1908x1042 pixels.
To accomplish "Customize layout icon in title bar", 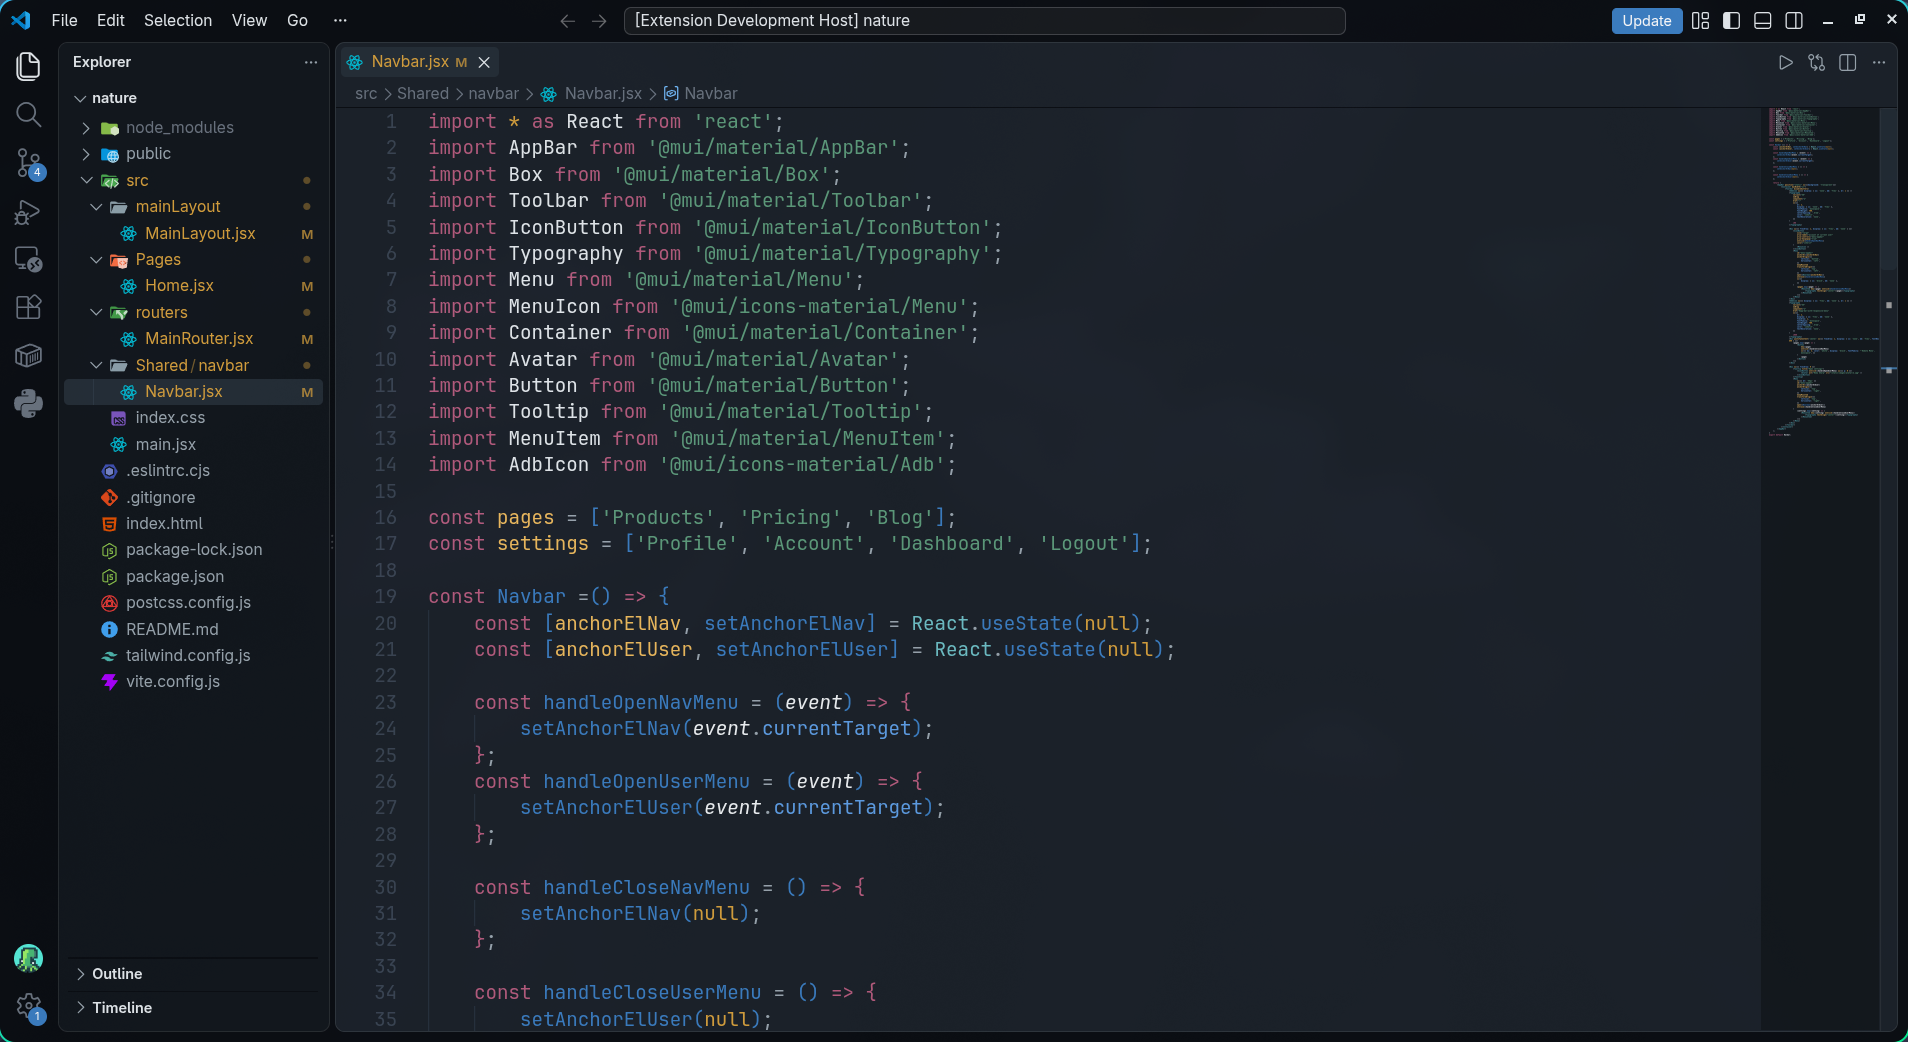I will click(x=1701, y=21).
